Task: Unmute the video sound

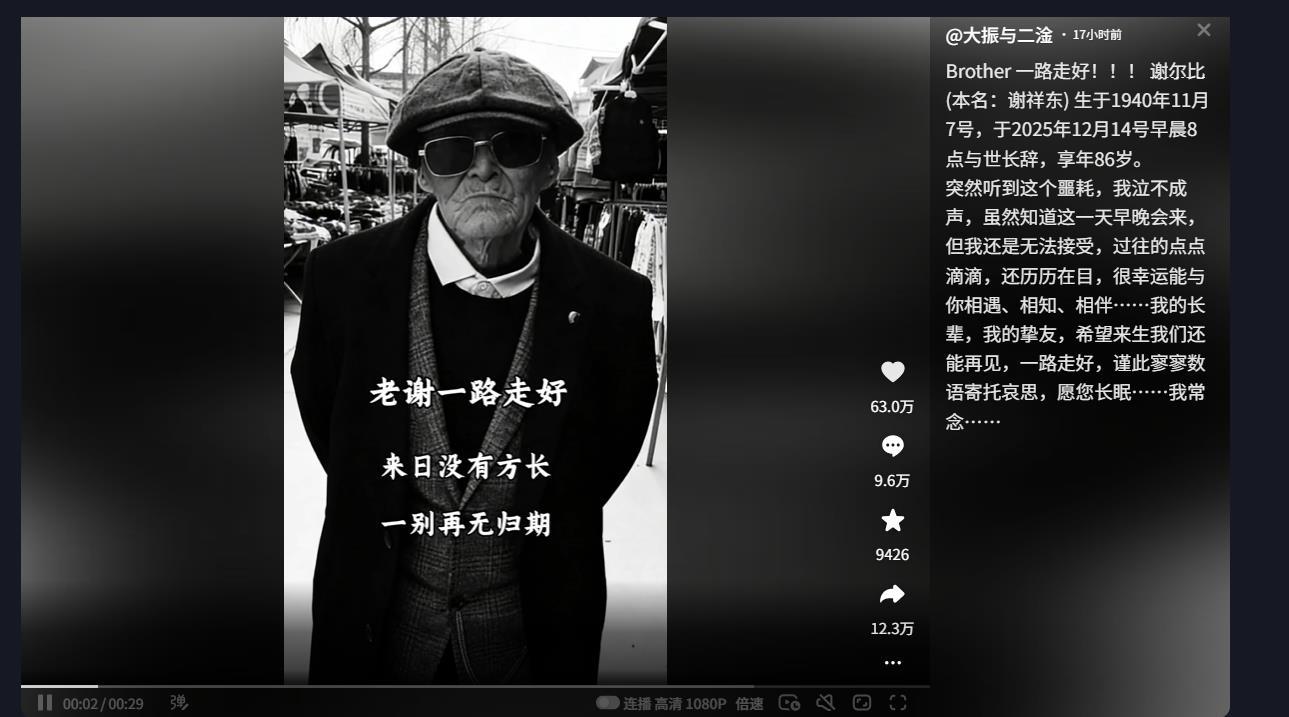Action: pos(825,703)
